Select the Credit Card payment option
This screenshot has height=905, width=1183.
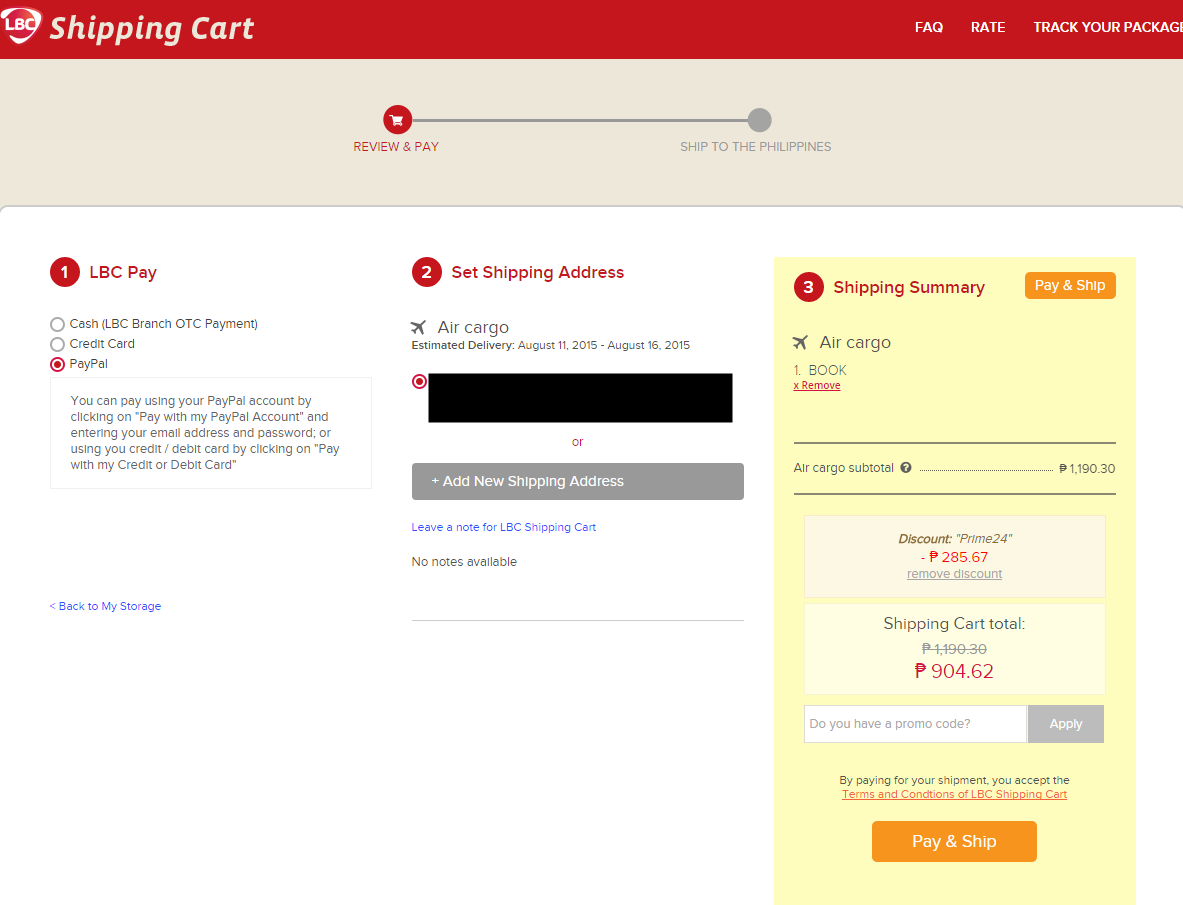pyautogui.click(x=57, y=345)
